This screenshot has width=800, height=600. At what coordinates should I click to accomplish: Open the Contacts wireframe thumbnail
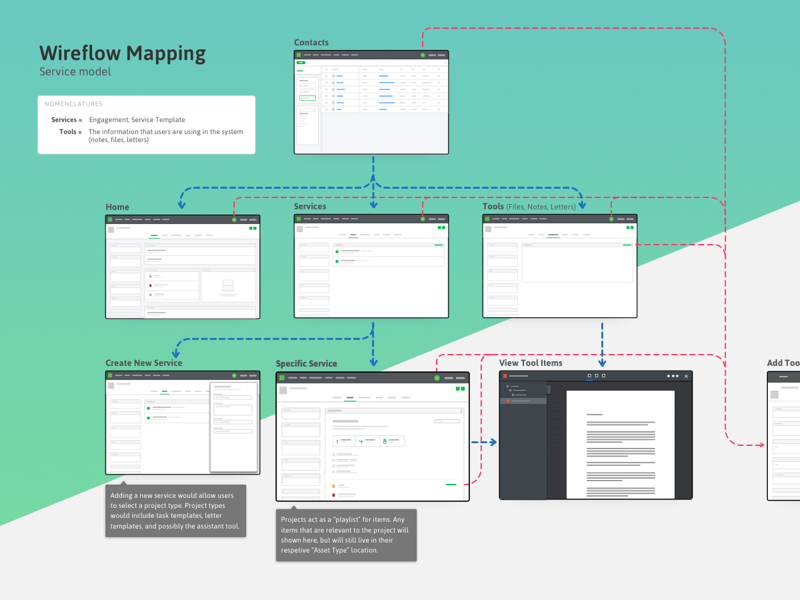coord(371,102)
